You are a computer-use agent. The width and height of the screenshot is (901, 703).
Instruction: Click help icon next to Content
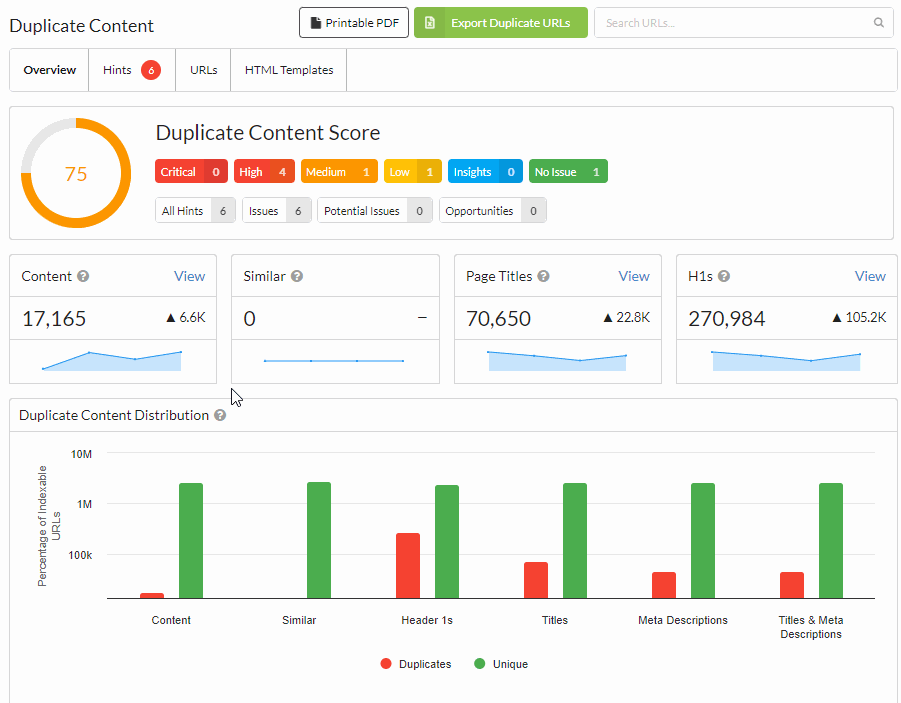[x=84, y=276]
